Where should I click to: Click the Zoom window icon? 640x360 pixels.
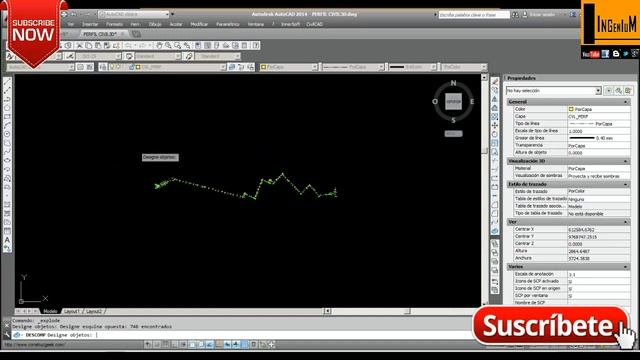point(178,46)
